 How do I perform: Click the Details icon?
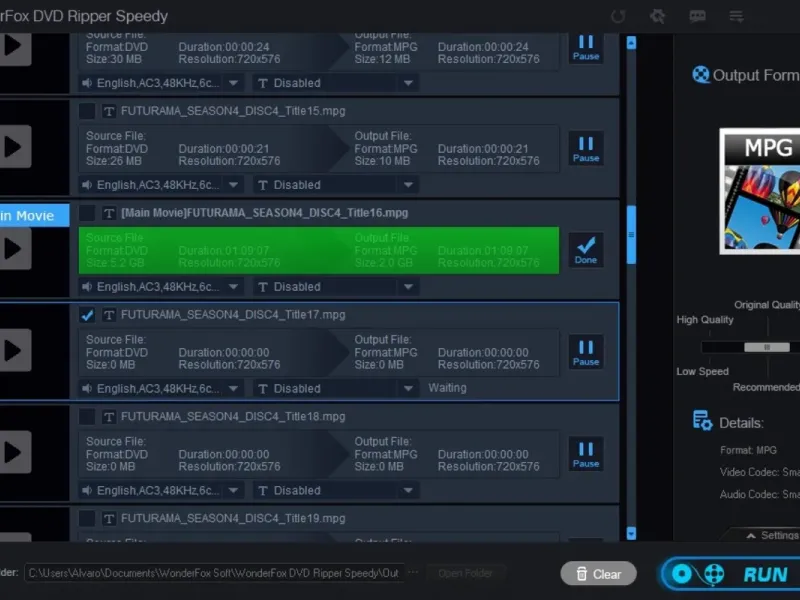click(x=703, y=421)
